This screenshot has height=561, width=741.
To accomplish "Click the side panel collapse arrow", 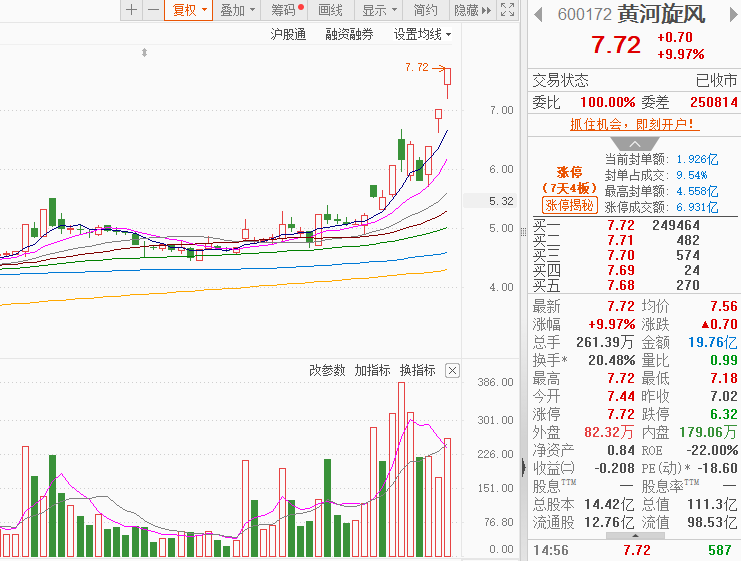I will (524, 467).
